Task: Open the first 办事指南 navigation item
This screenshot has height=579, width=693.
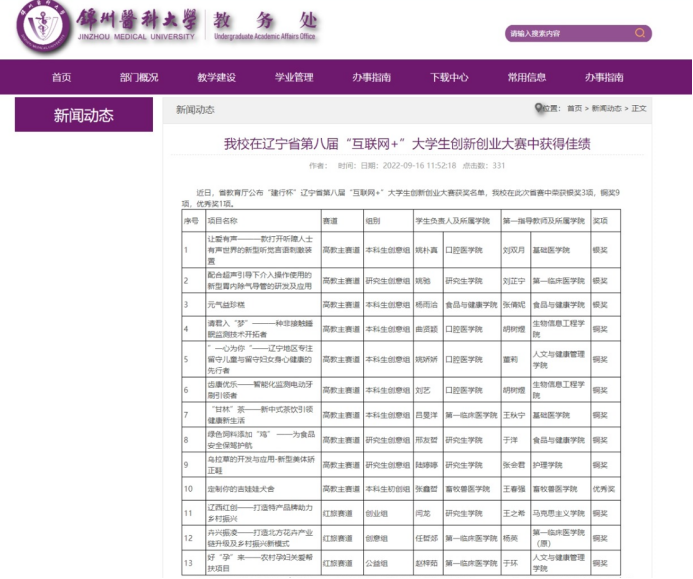Action: tap(371, 77)
